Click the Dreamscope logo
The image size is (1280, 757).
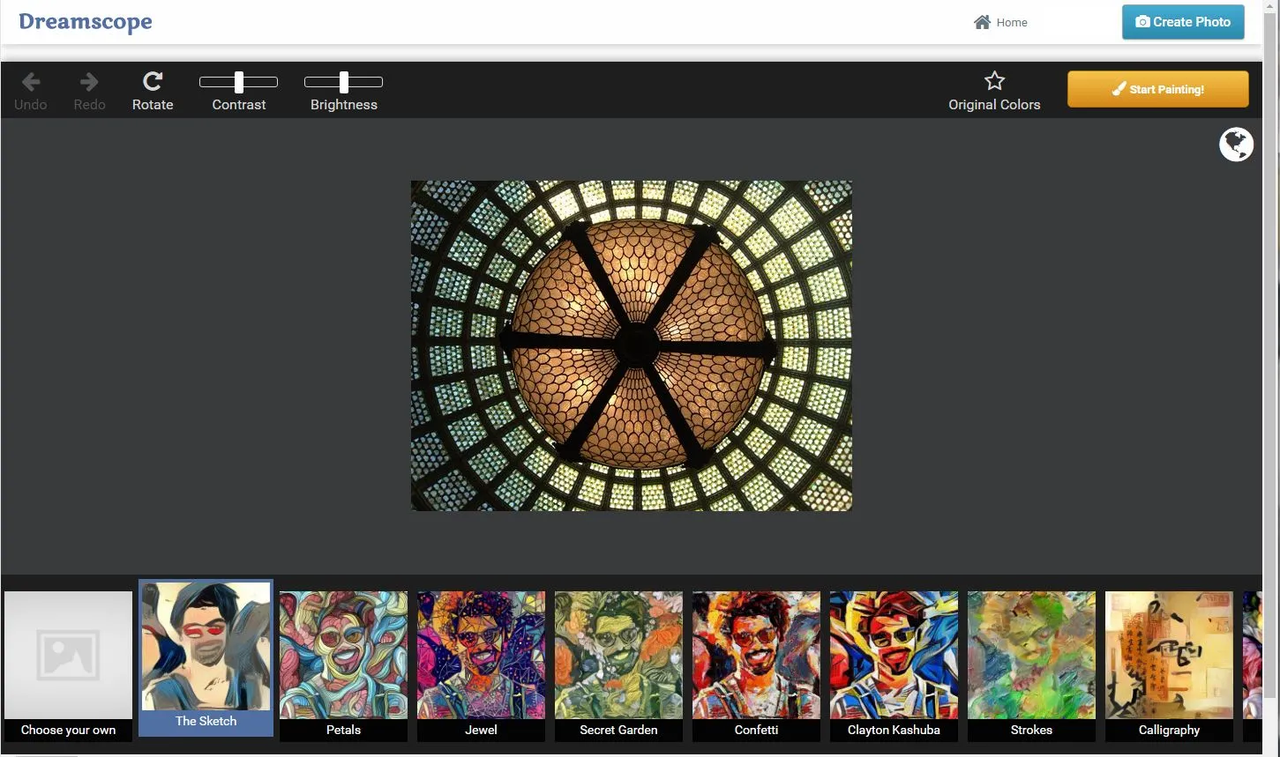(x=85, y=21)
